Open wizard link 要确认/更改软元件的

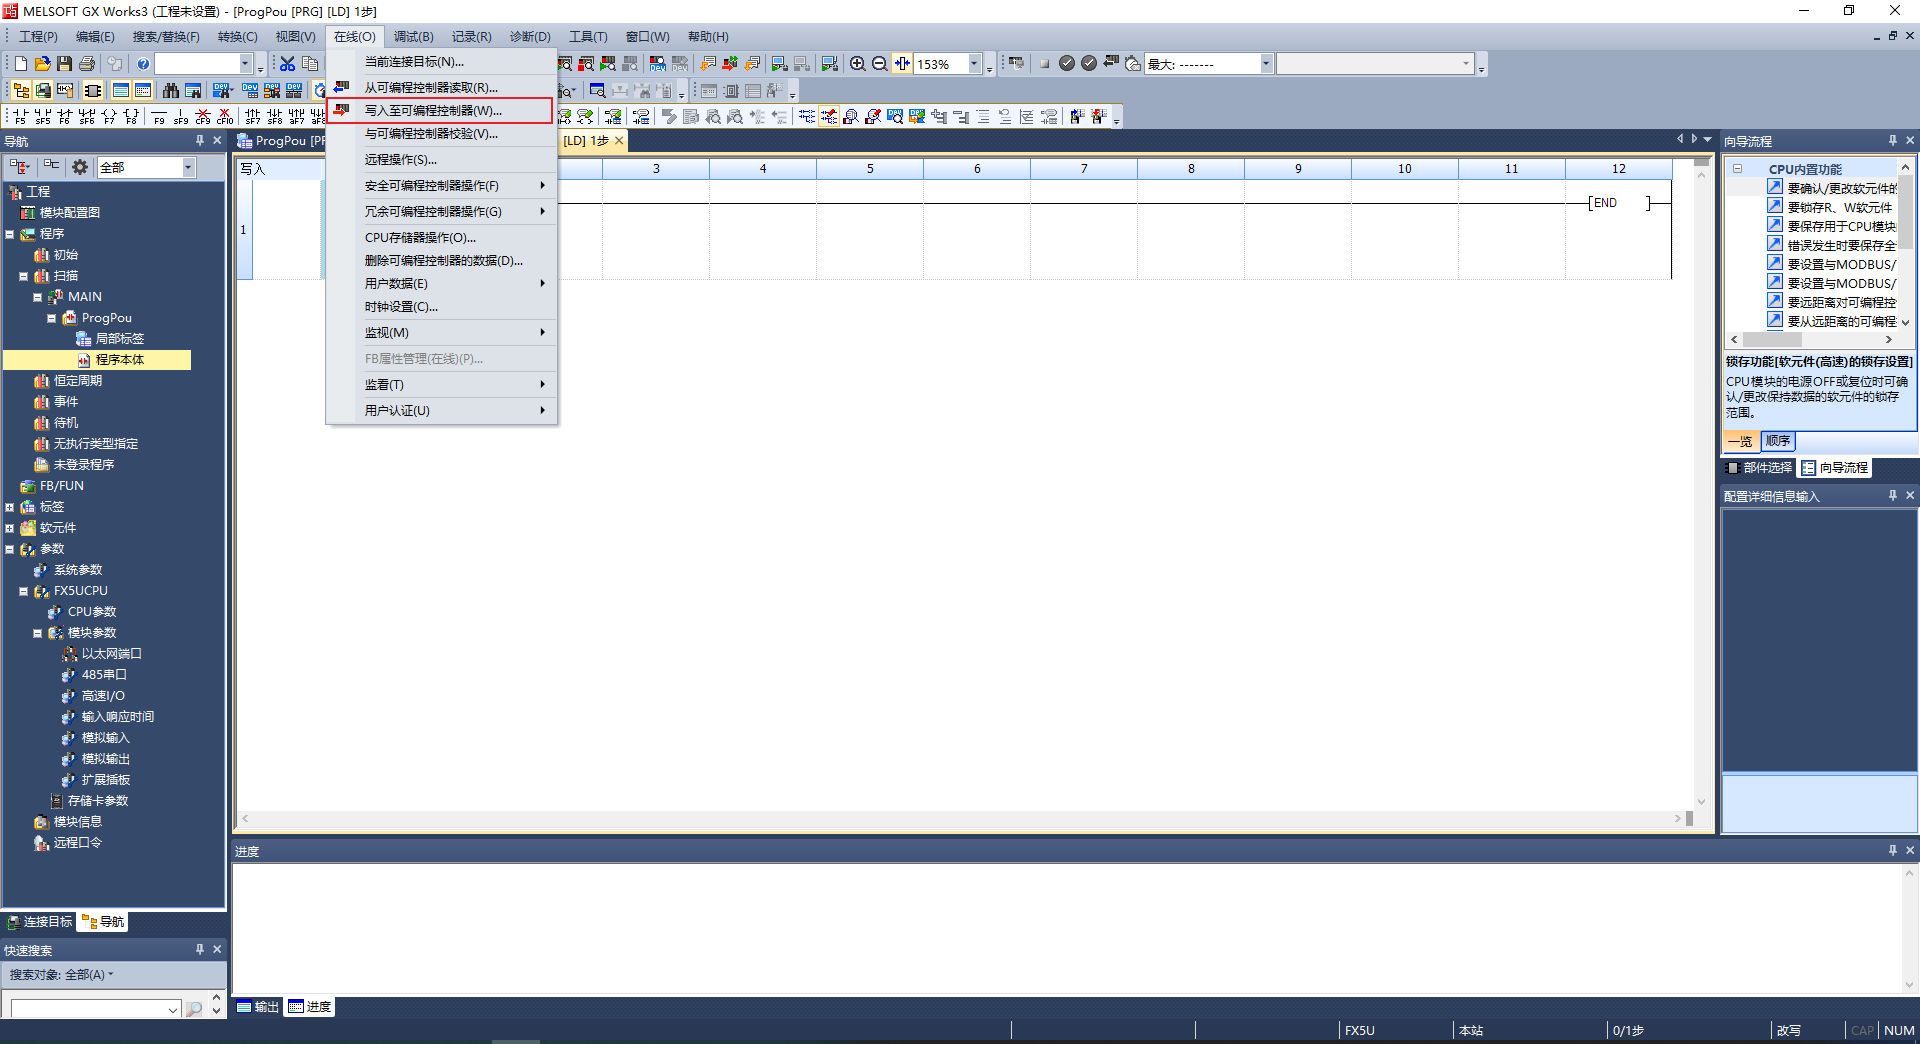pos(1841,189)
